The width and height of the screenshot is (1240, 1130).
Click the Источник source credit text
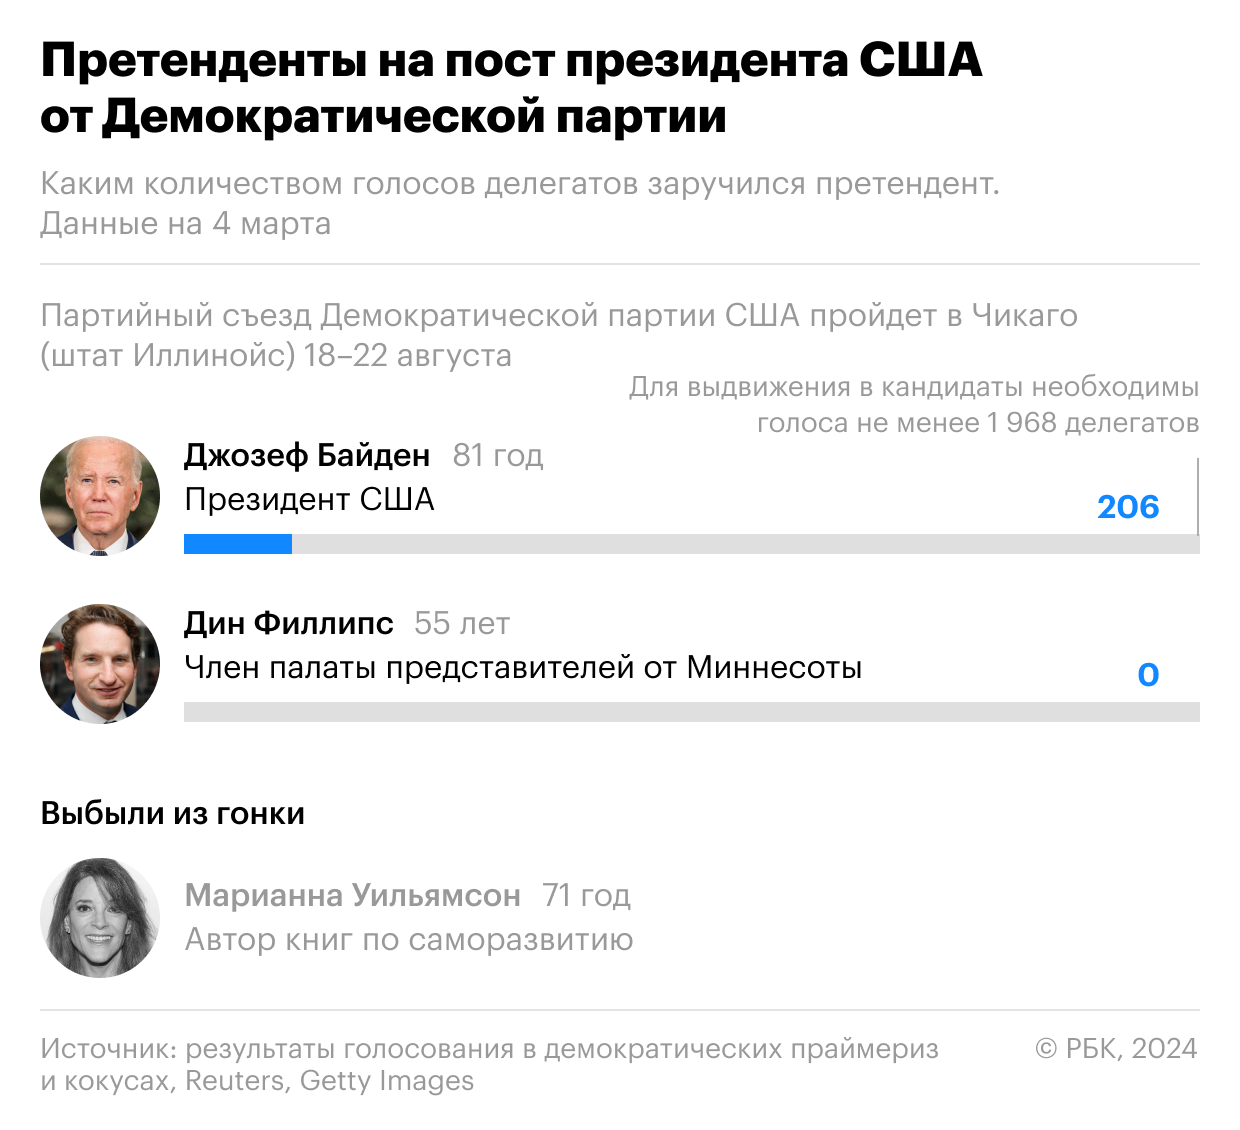(x=489, y=1064)
